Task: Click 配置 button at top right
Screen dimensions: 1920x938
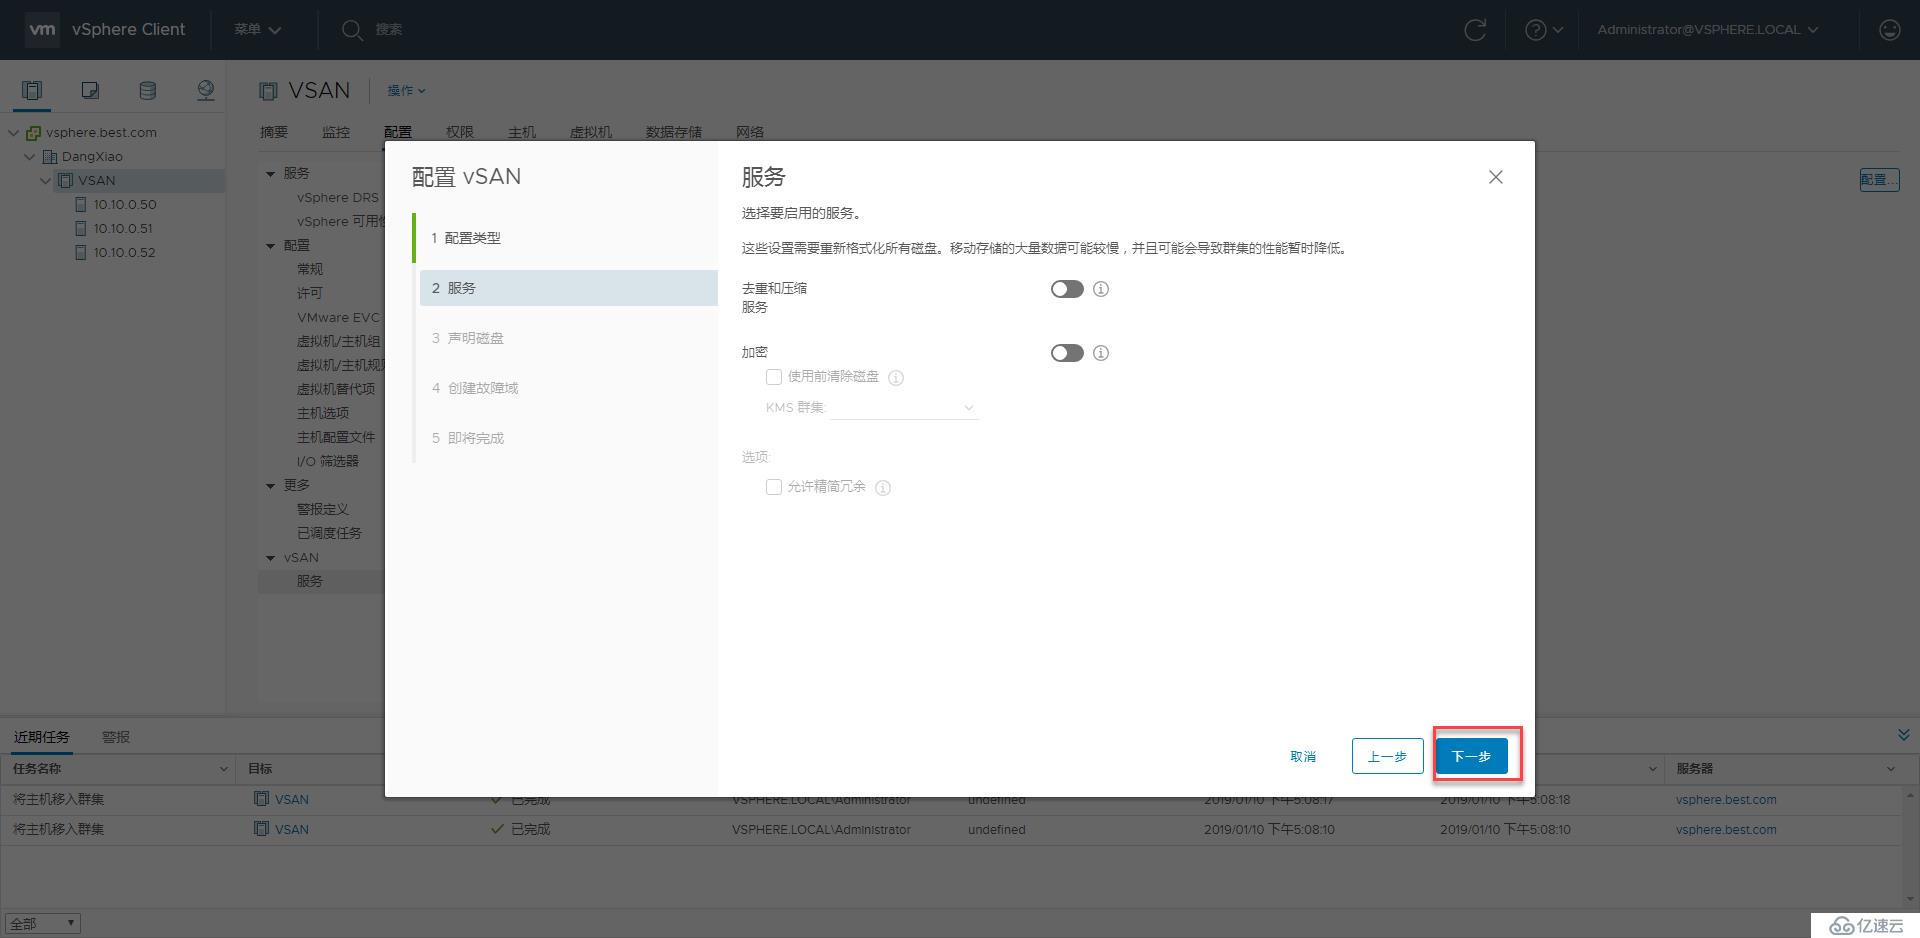Action: tap(1879, 180)
